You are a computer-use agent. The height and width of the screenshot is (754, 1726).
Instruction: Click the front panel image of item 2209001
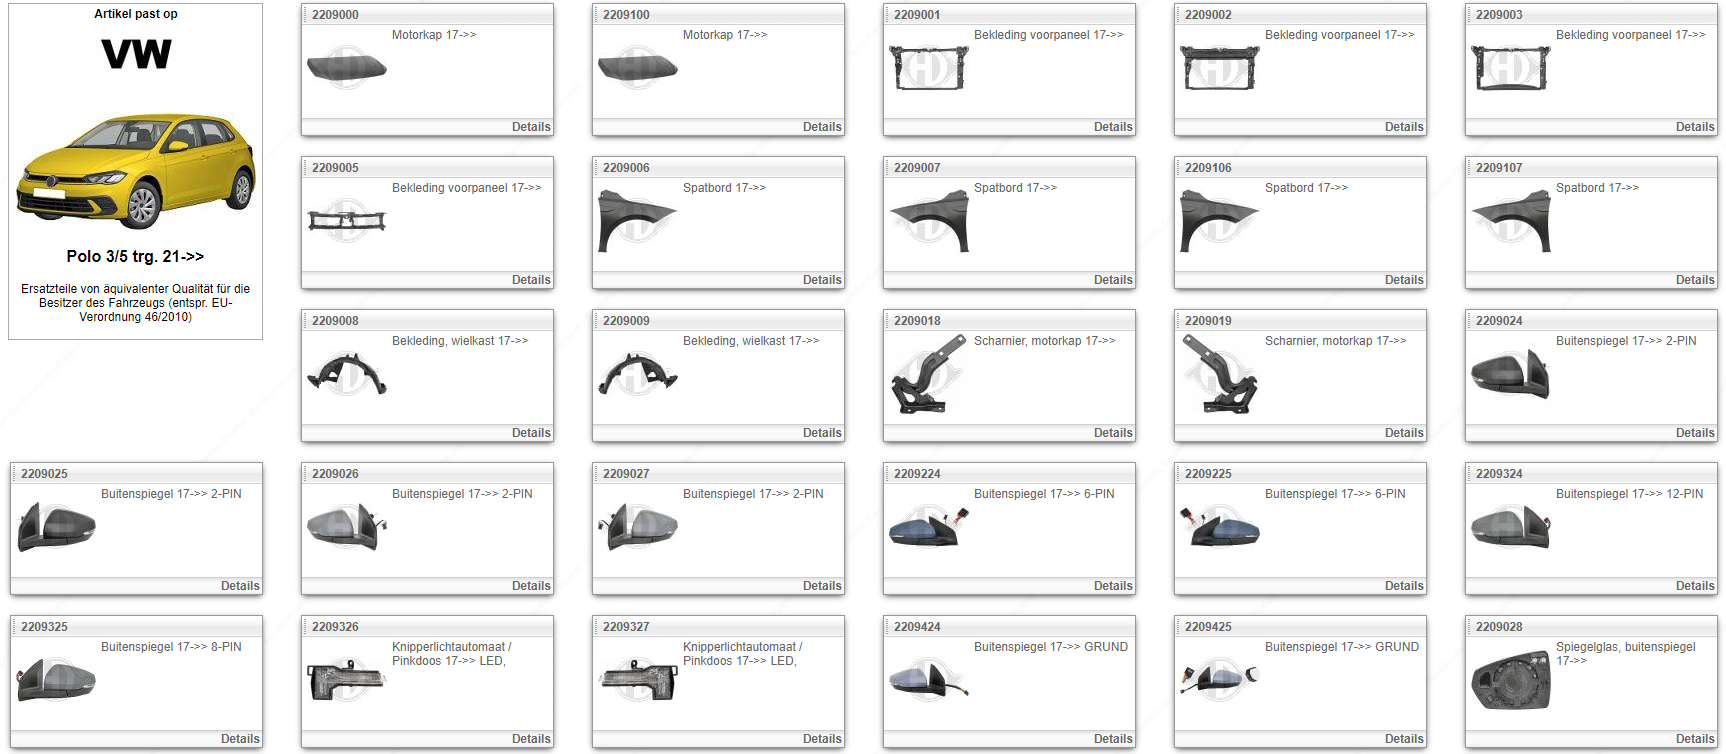pos(928,68)
